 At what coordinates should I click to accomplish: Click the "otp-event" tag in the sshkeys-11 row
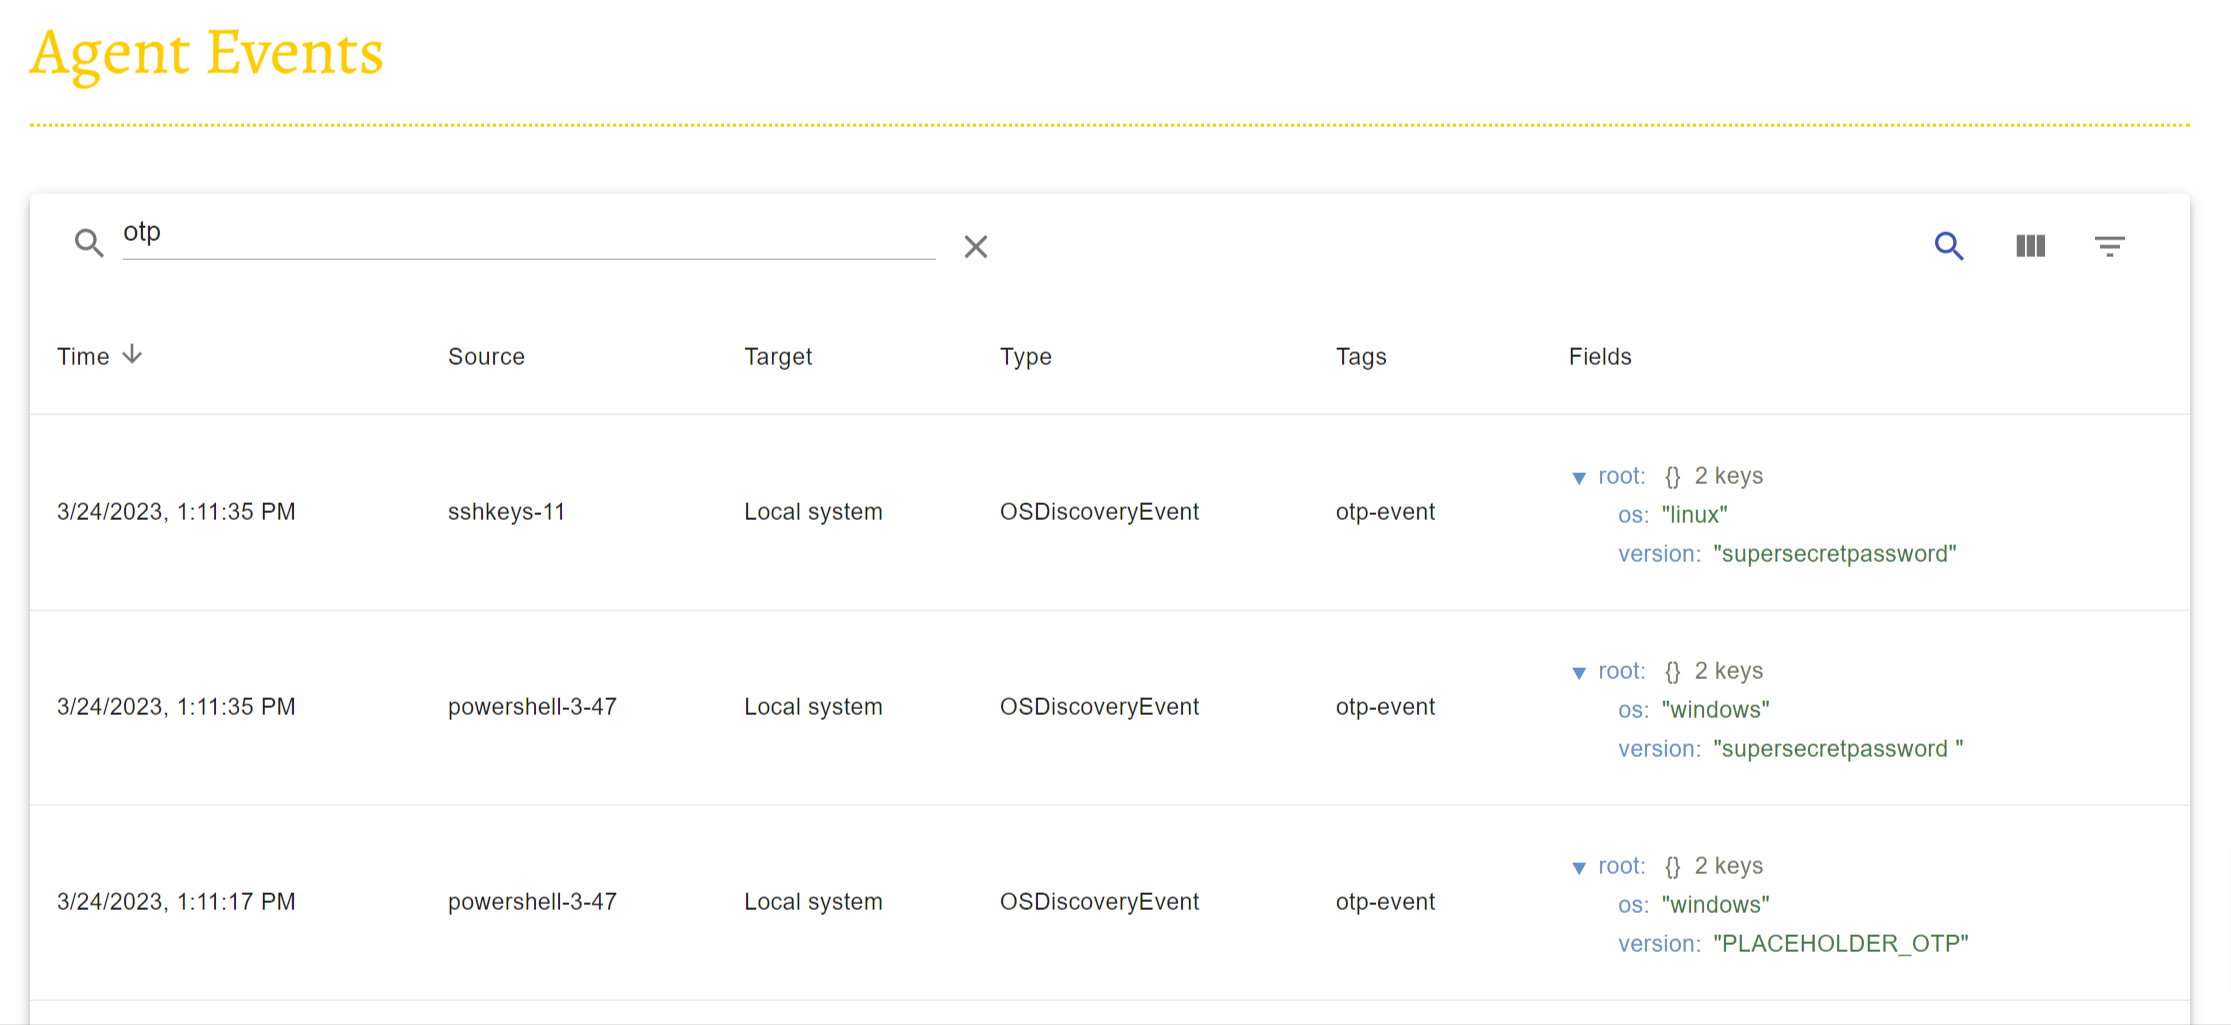coord(1385,512)
